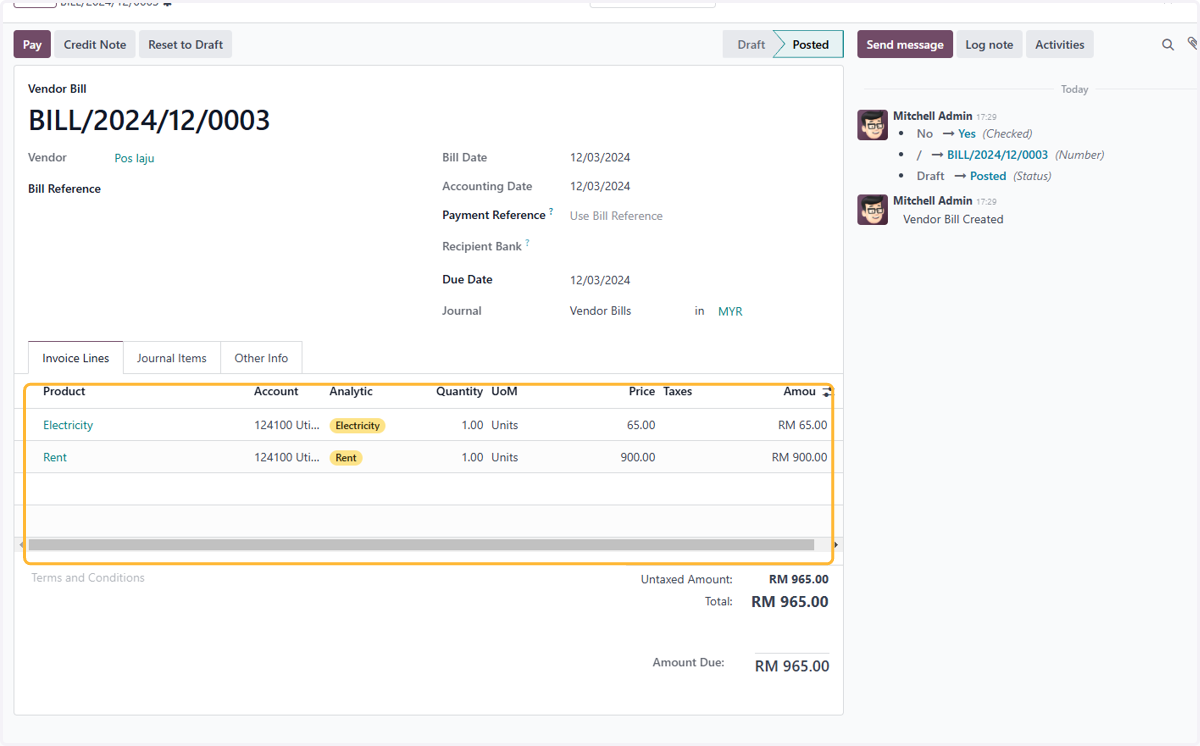1200x746 pixels.
Task: Click Mitchell Admin avatar on posted message
Action: (x=873, y=125)
